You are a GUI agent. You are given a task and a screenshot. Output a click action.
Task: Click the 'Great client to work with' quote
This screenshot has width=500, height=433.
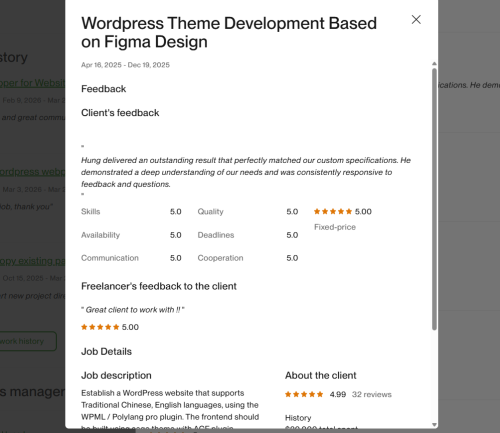click(x=133, y=310)
